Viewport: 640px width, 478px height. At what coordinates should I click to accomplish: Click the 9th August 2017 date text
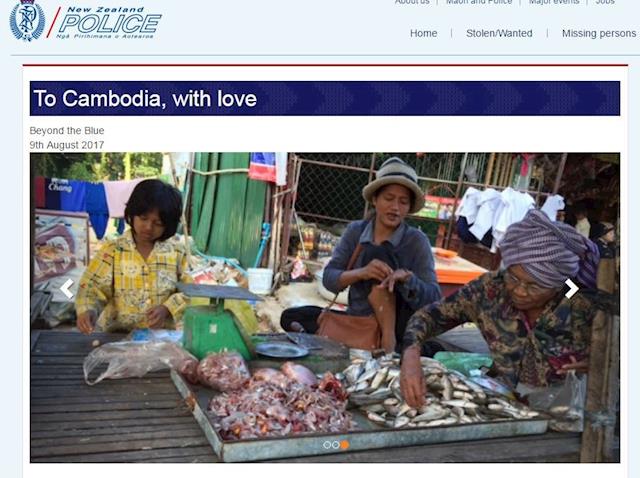tap(67, 145)
